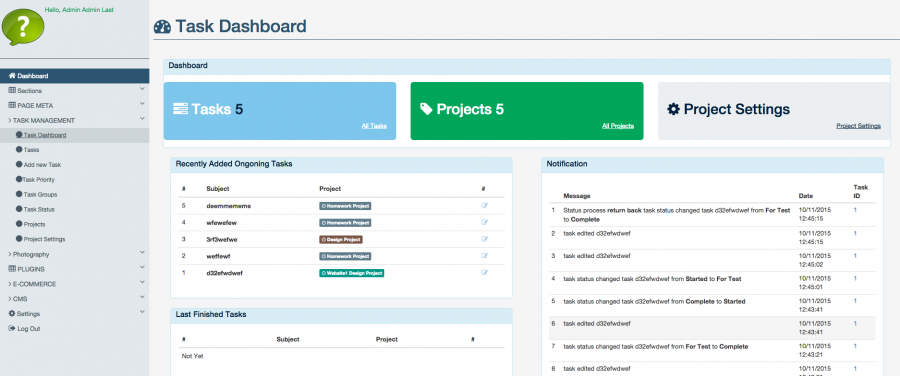Screen dimensions: 900x376
Task: Open Task ID link for notification 4
Action: (855, 278)
